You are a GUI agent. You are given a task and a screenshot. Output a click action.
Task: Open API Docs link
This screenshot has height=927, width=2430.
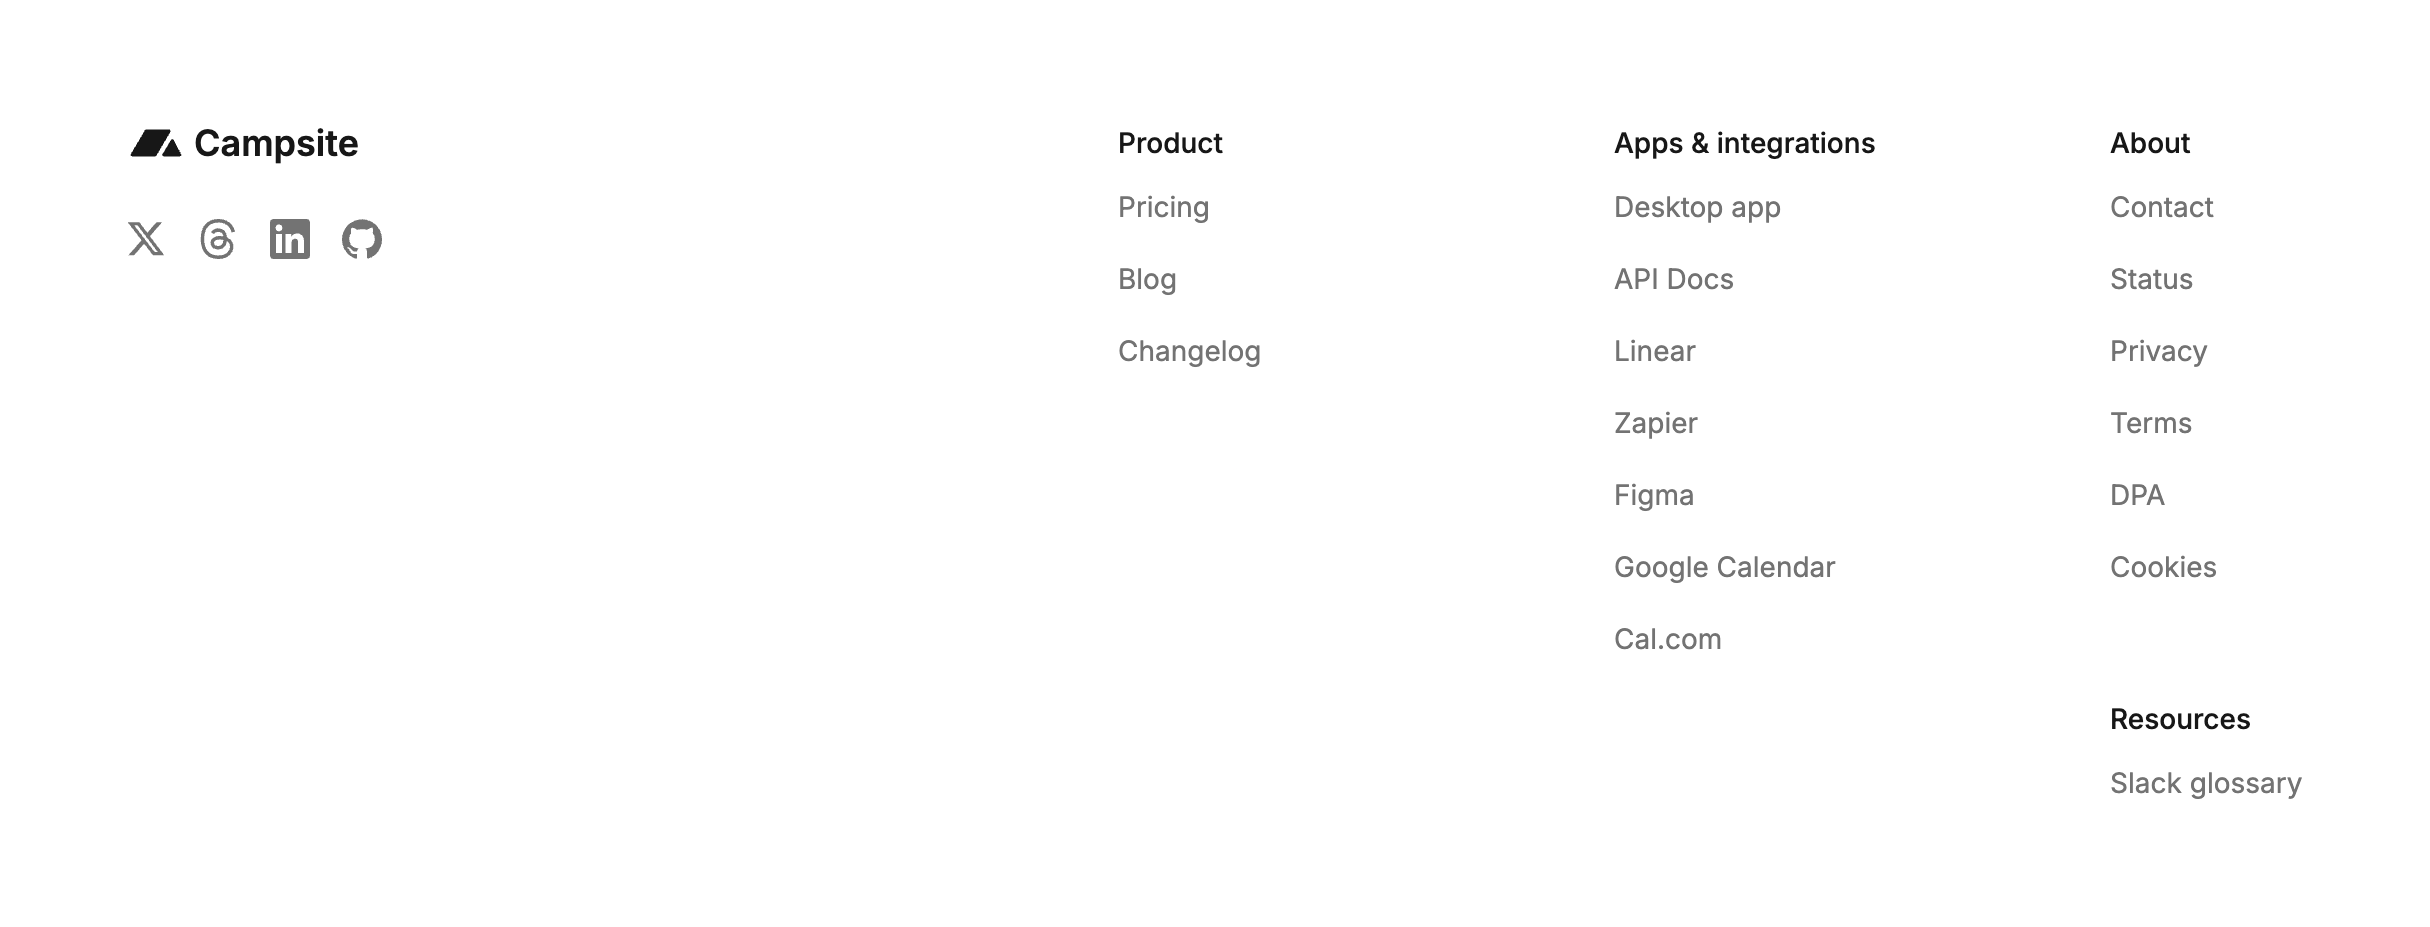[1673, 280]
